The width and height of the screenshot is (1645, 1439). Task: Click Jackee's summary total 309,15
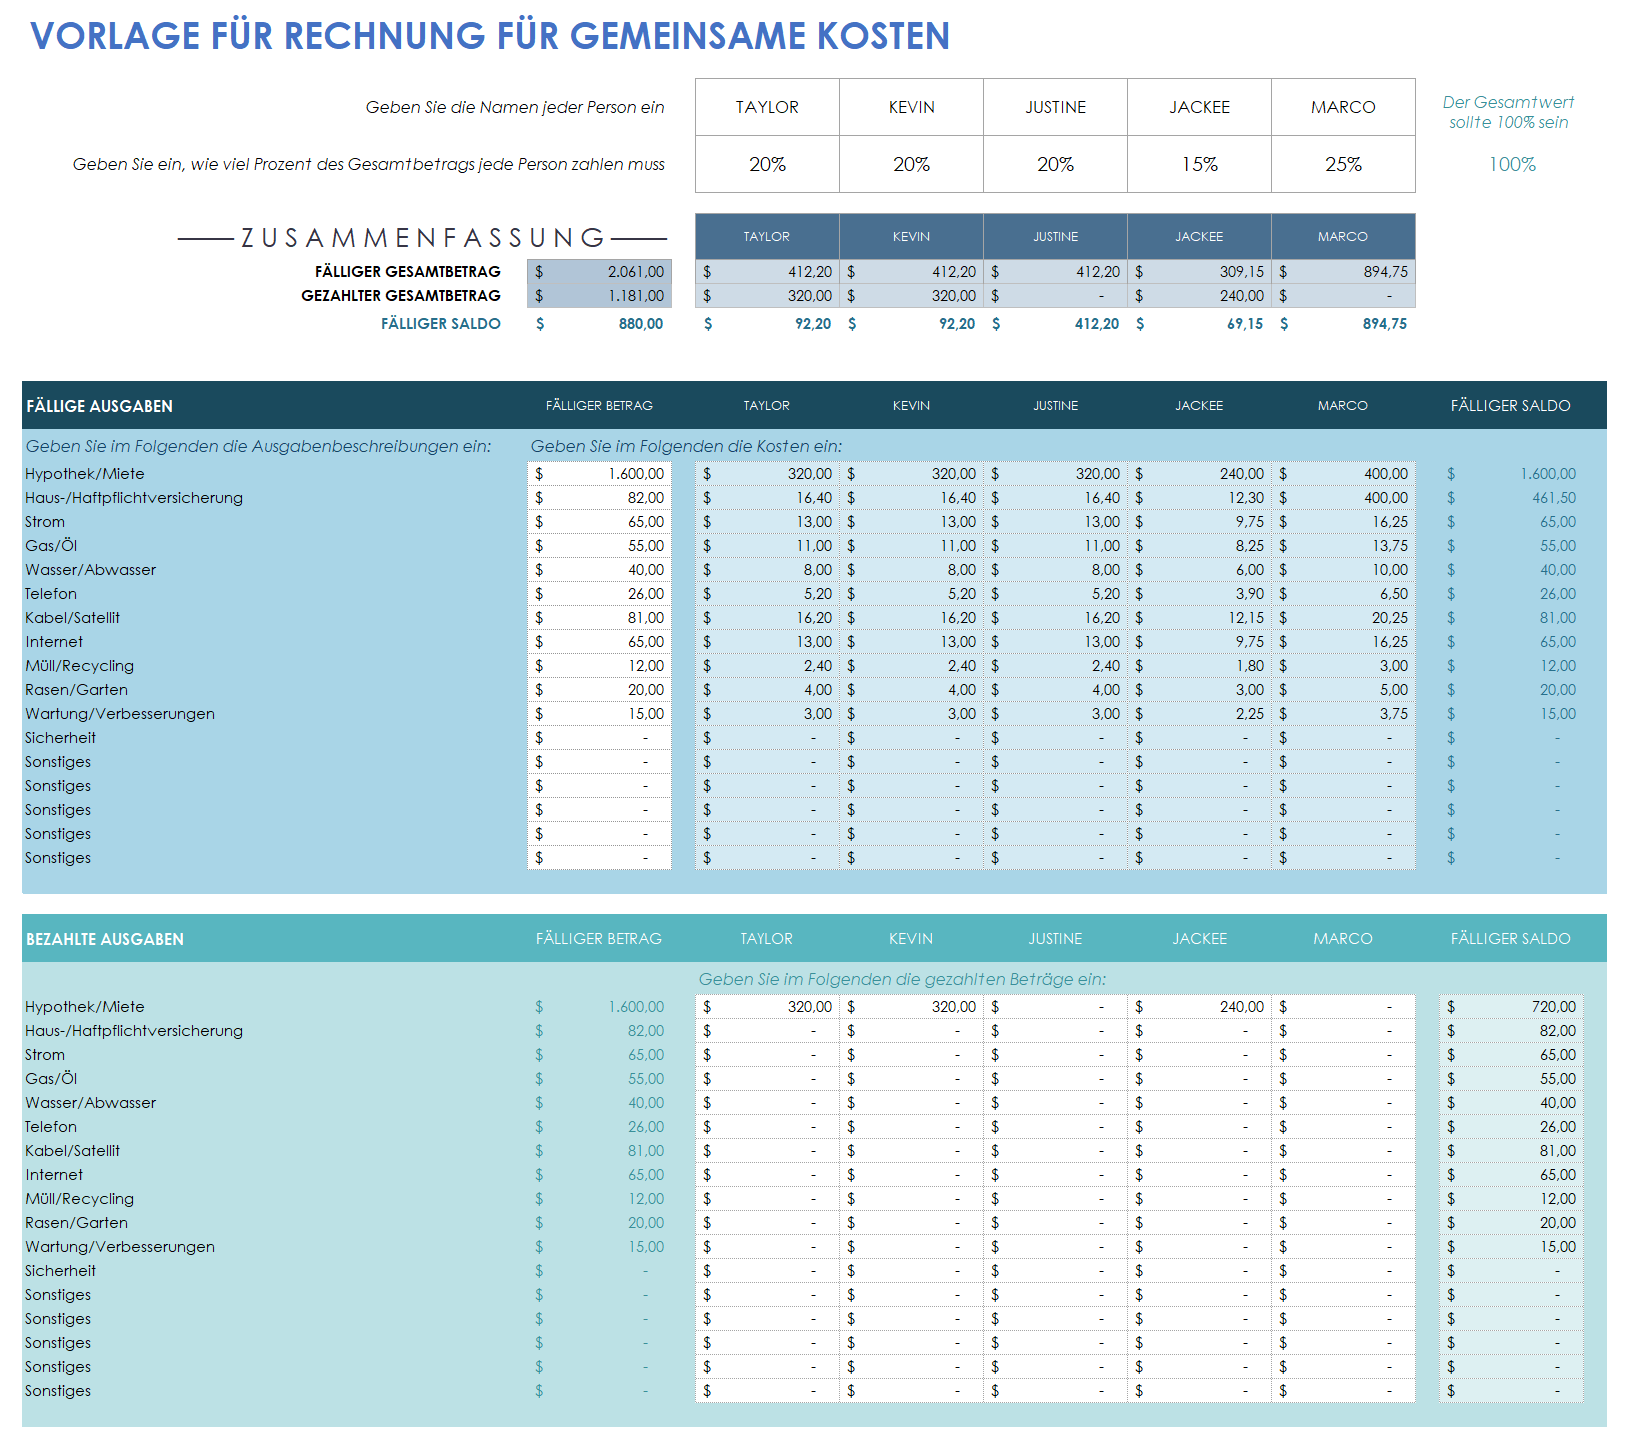[1199, 272]
